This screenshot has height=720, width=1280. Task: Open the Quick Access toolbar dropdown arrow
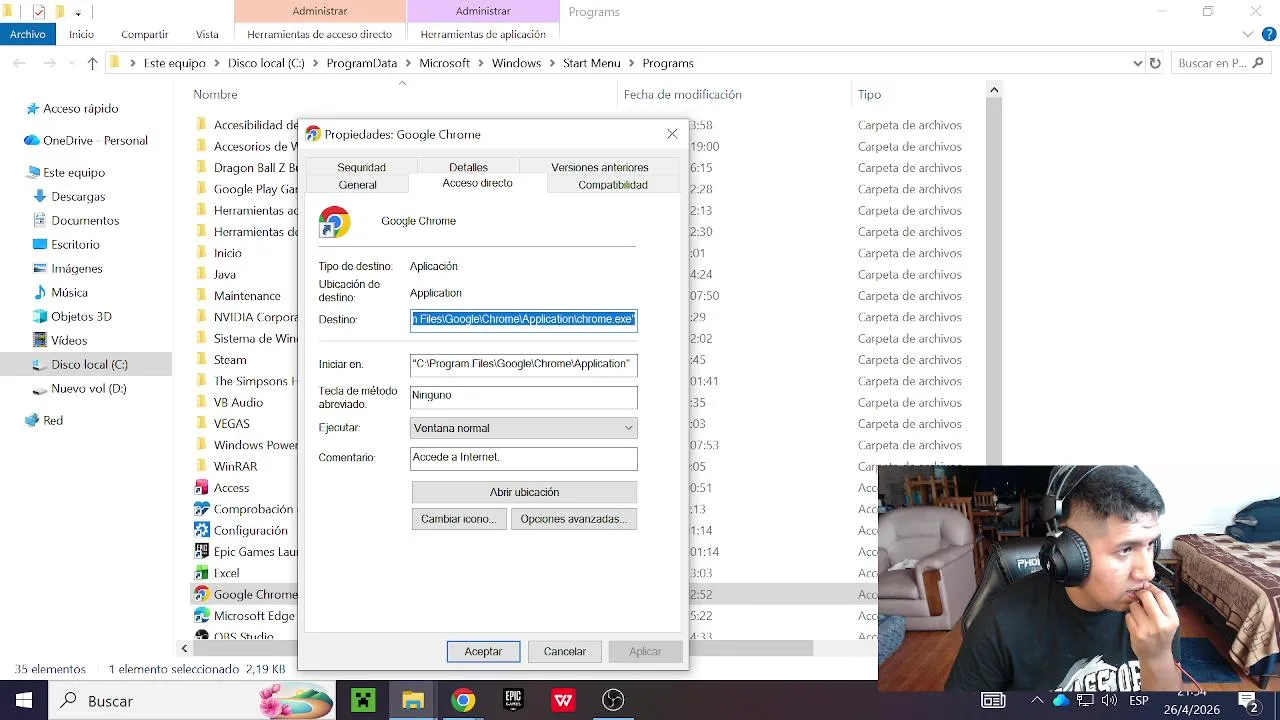78,13
